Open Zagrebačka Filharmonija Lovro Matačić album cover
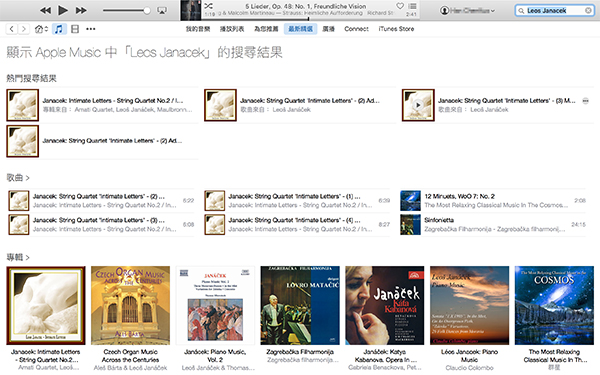Image resolution: width=600 pixels, height=375 pixels. coord(300,305)
